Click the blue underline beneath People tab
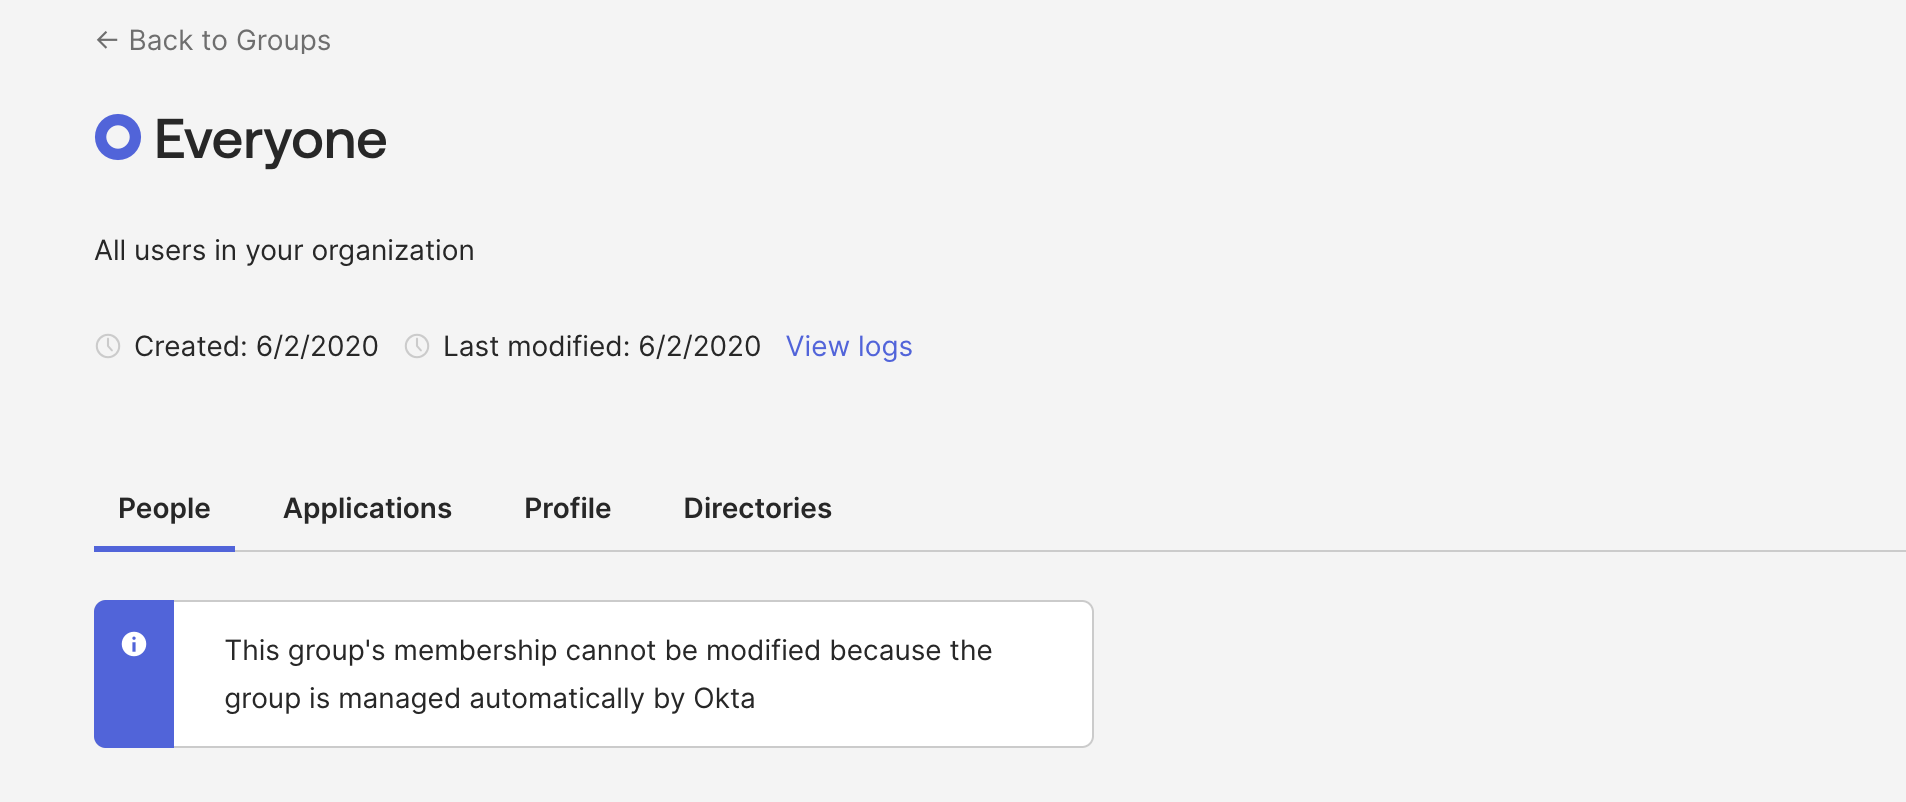 (x=164, y=548)
